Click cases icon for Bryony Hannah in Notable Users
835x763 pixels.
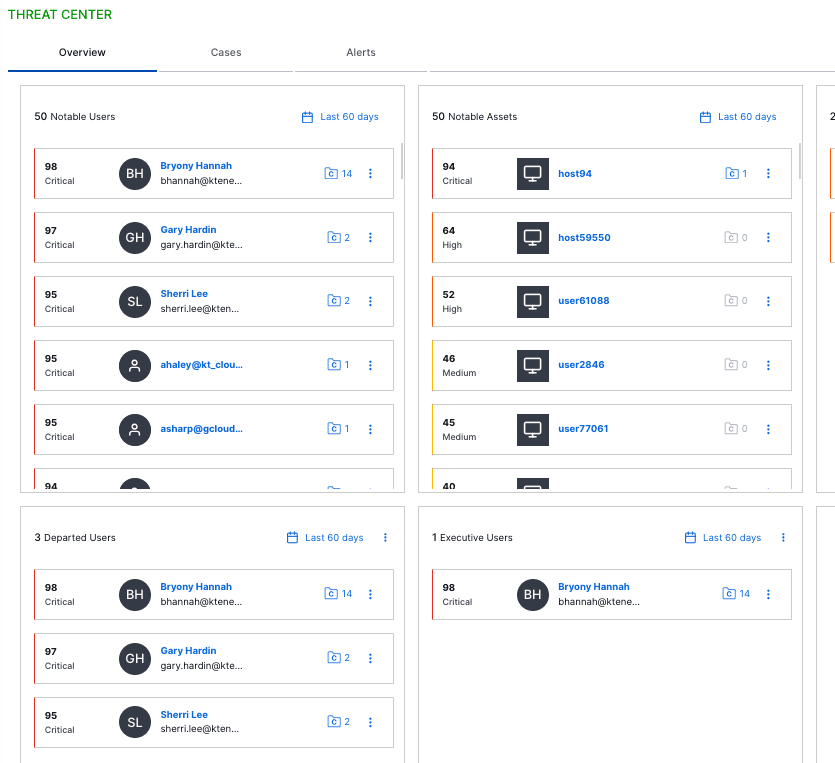[331, 174]
